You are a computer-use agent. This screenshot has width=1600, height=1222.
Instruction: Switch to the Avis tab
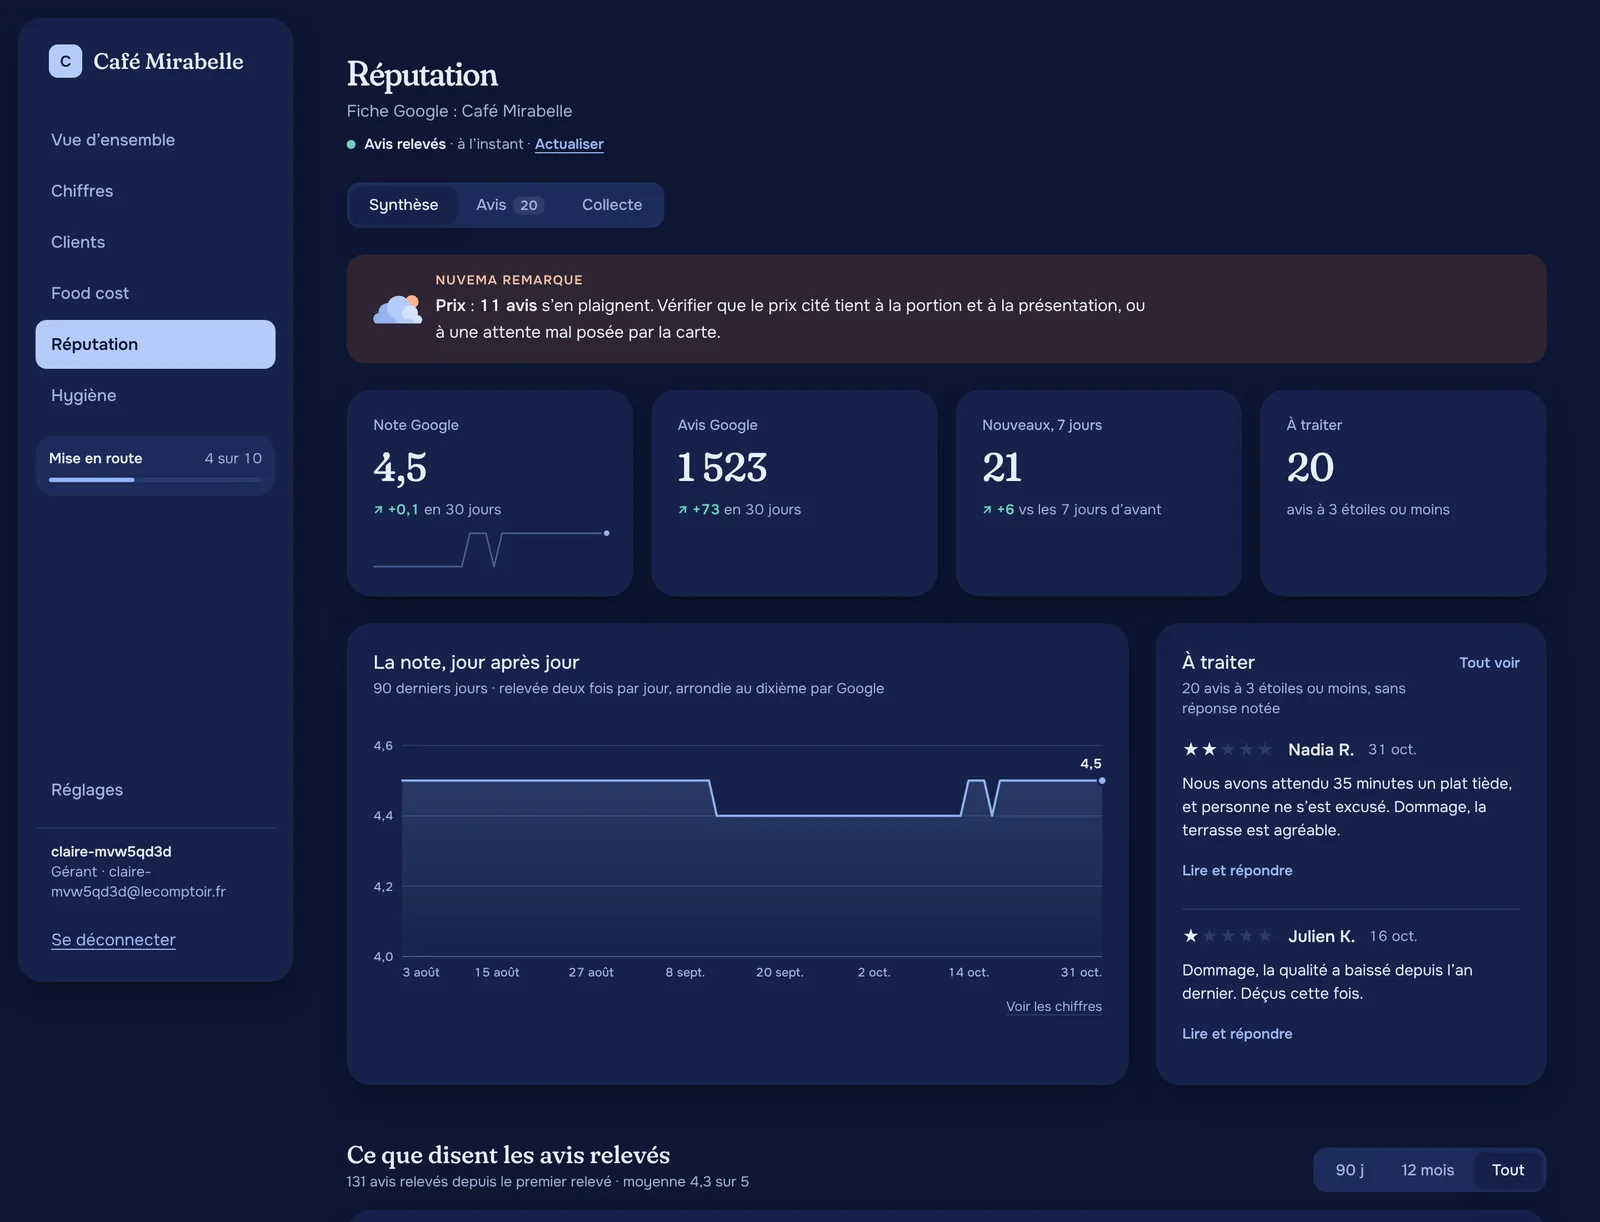click(509, 205)
